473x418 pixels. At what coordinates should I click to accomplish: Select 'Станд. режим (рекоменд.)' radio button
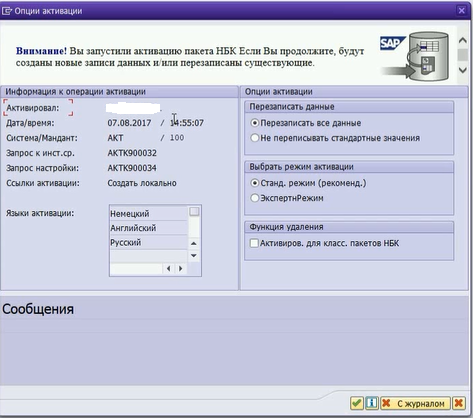[255, 183]
